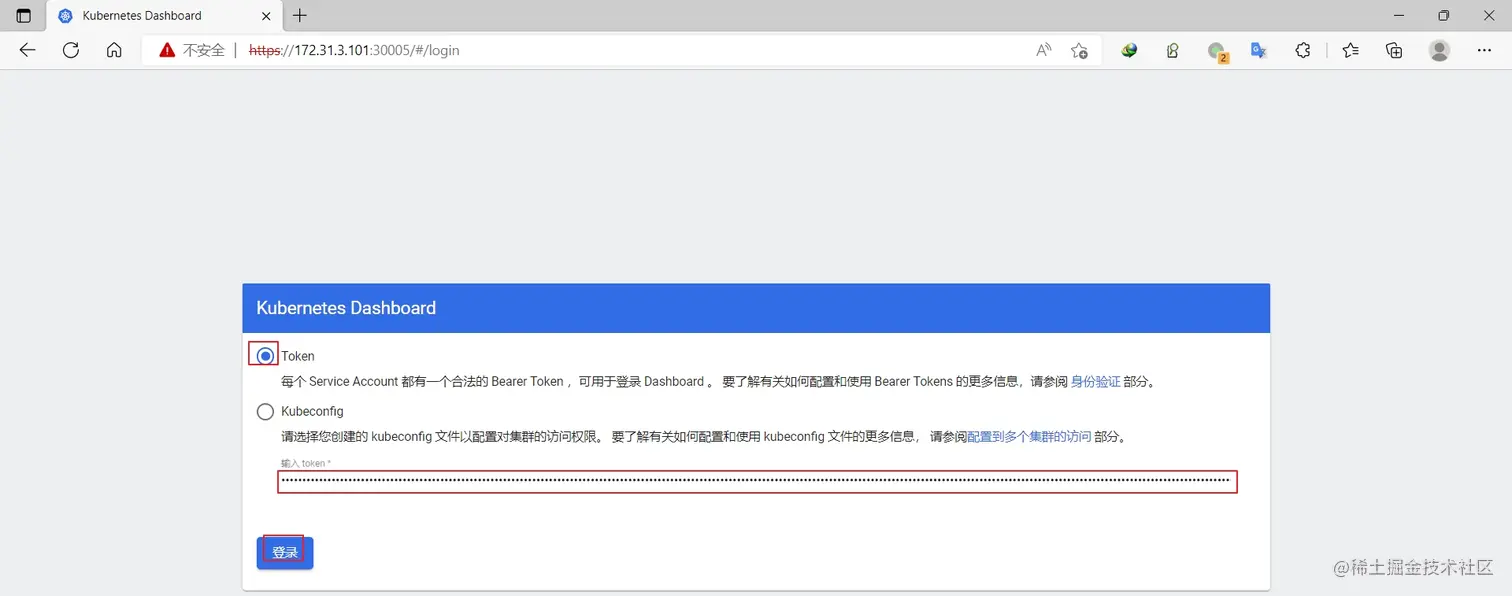Refresh the current page

[71, 50]
